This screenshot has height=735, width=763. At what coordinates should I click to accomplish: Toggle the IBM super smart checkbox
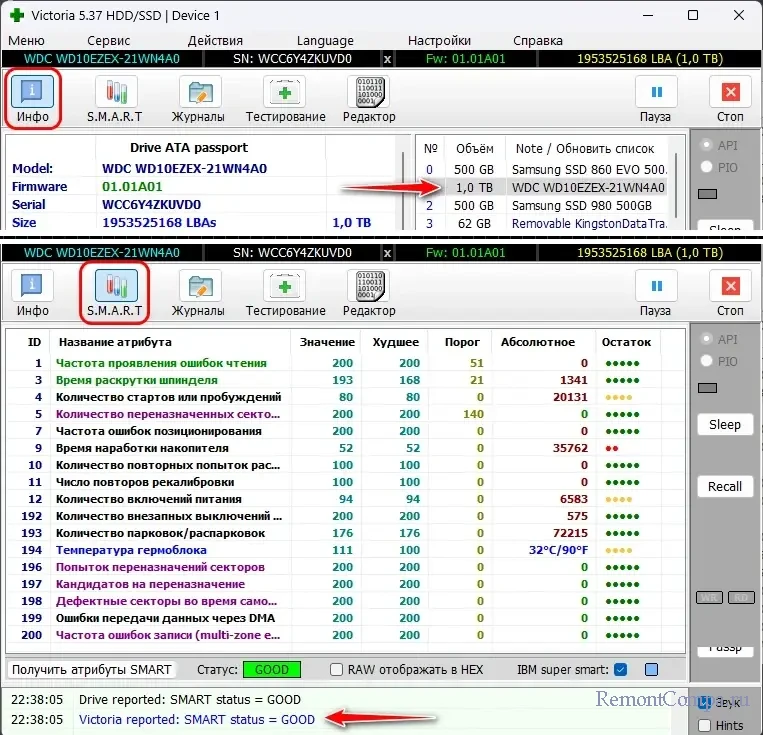pos(620,669)
